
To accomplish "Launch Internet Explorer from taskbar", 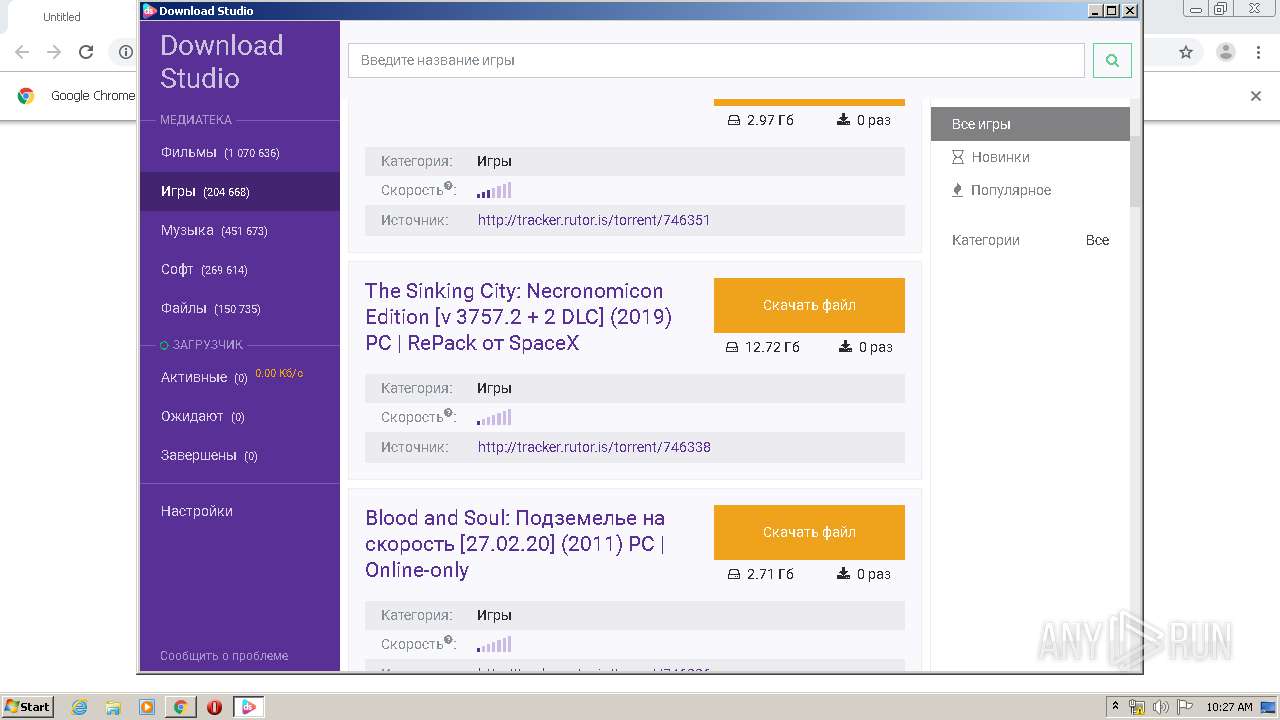I will (x=80, y=707).
